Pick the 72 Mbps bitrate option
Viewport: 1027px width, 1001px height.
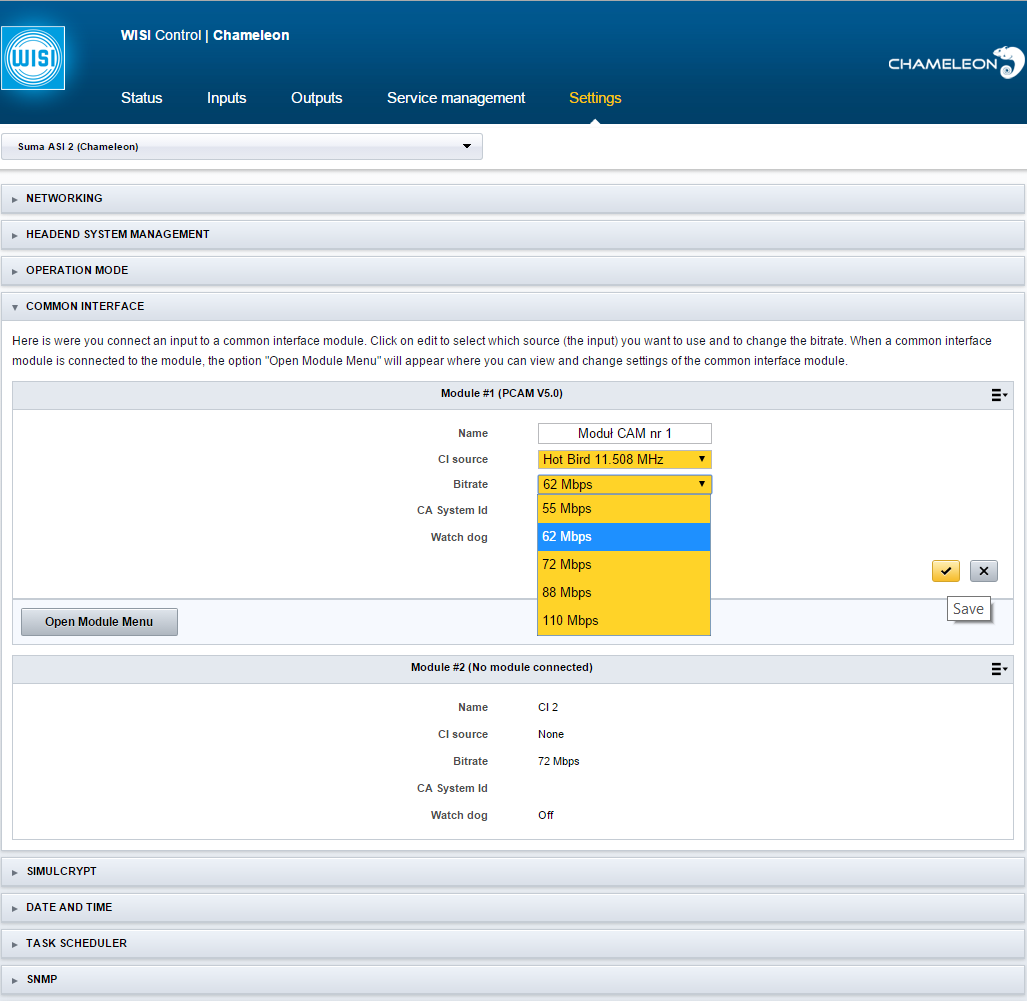[x=624, y=565]
